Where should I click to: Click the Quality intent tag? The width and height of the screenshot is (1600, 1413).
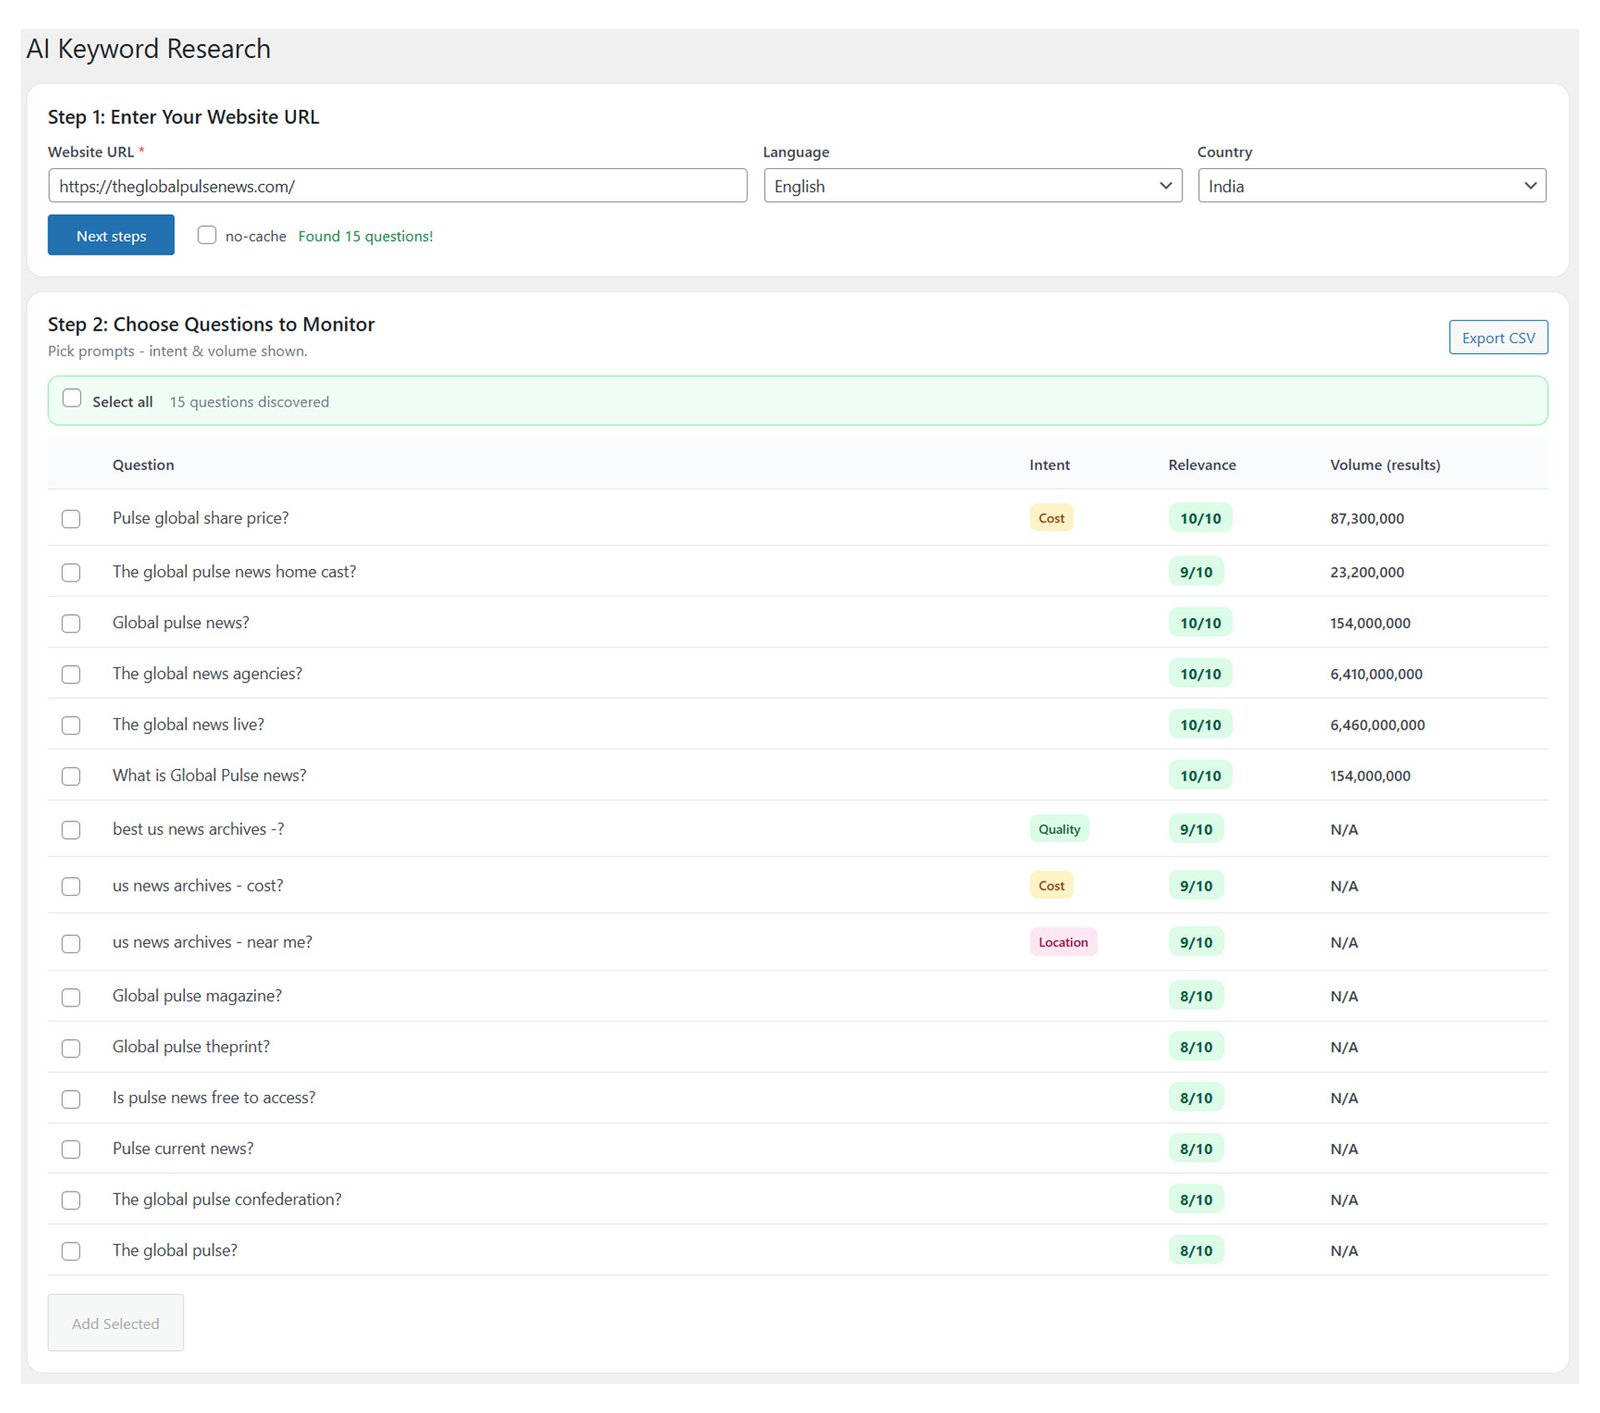(1059, 829)
